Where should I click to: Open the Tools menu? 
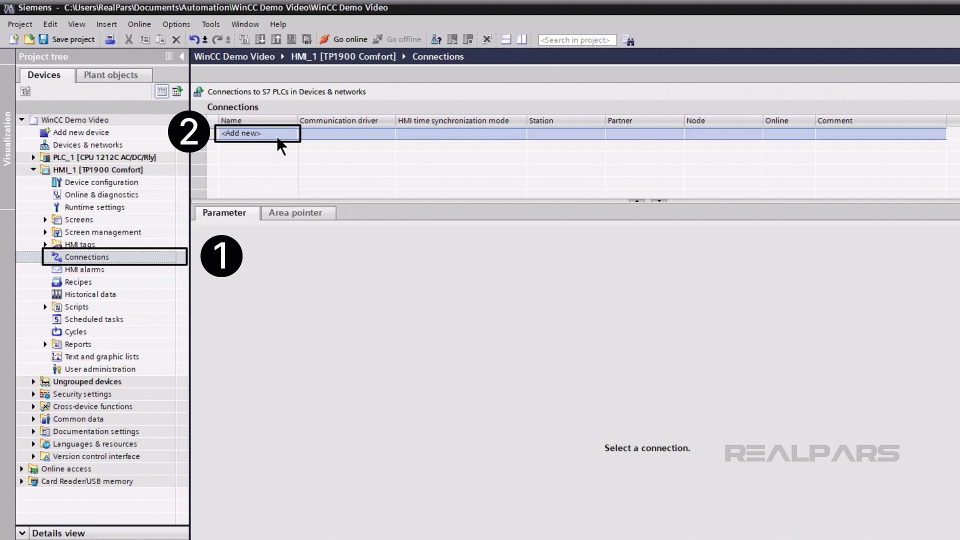coord(211,24)
